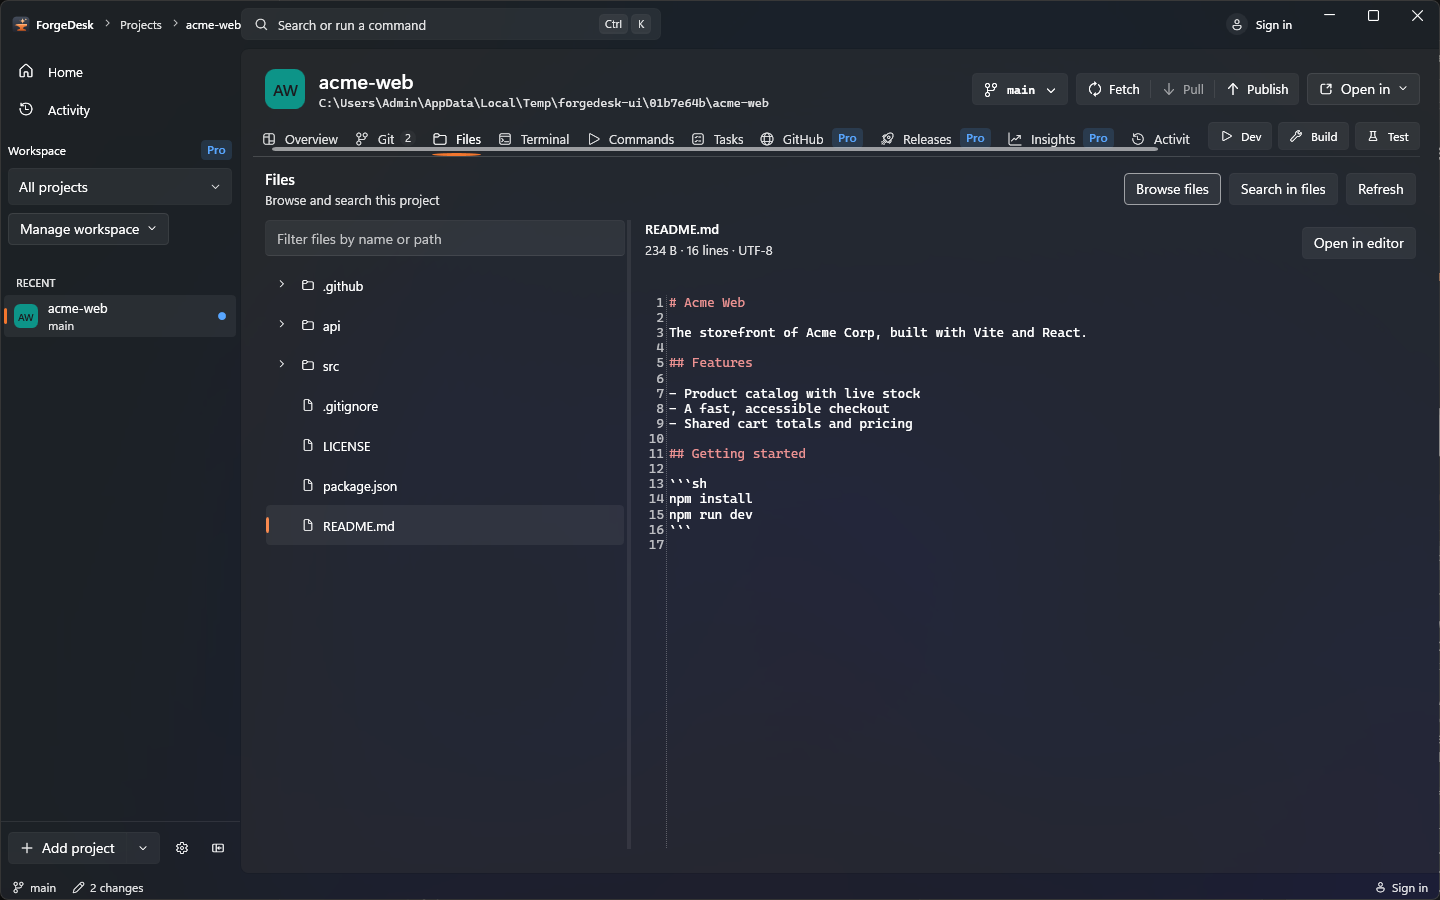Refresh the file list
The width and height of the screenshot is (1440, 900).
[x=1380, y=189]
